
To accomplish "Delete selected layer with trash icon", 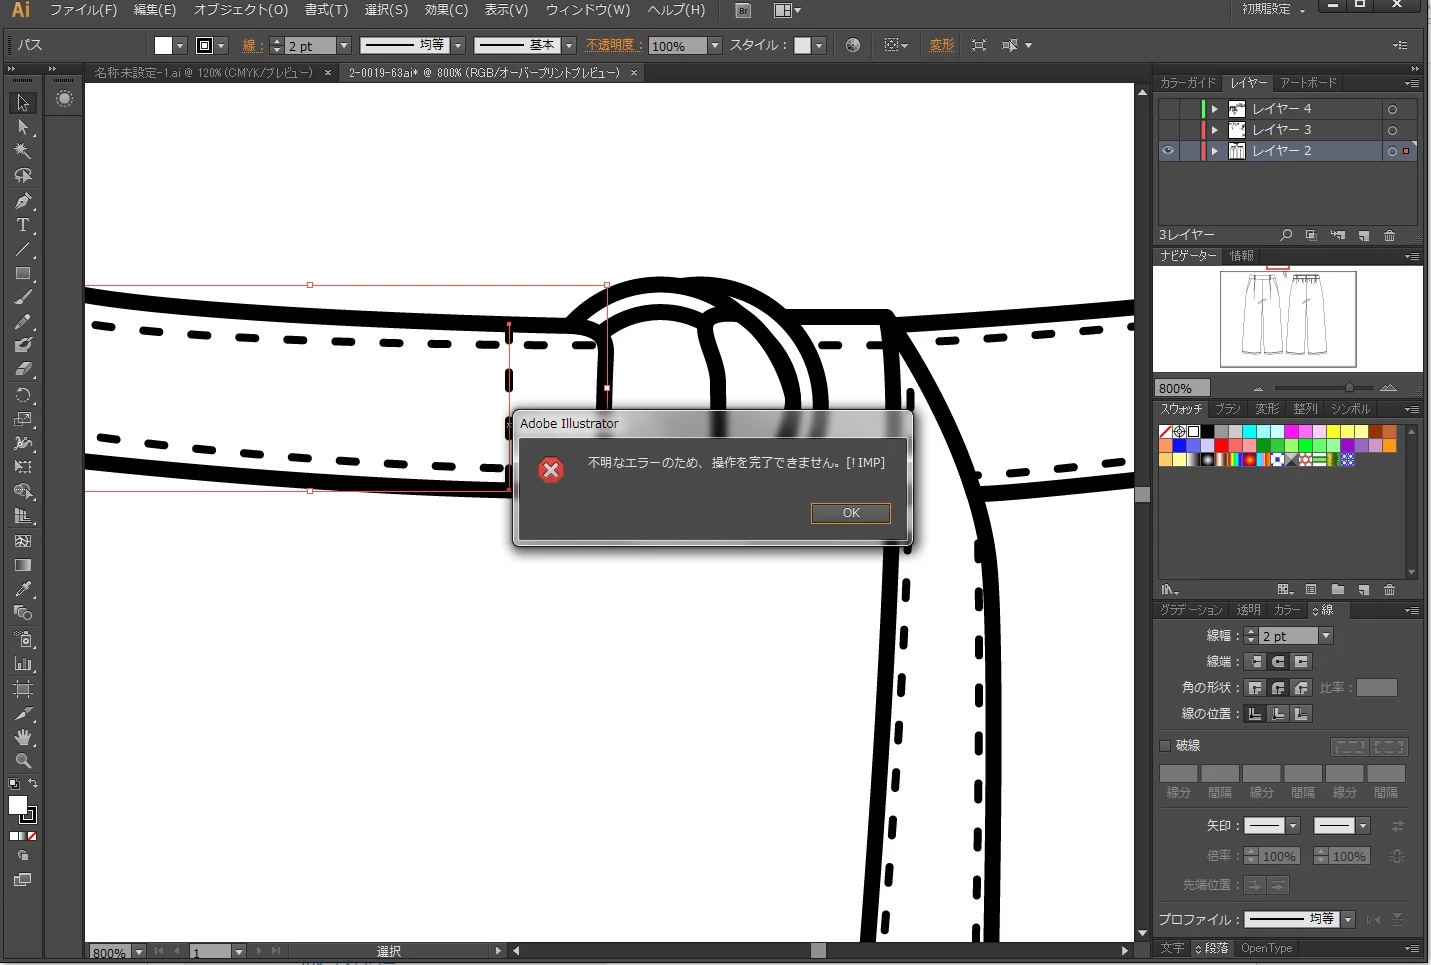I will (1389, 236).
